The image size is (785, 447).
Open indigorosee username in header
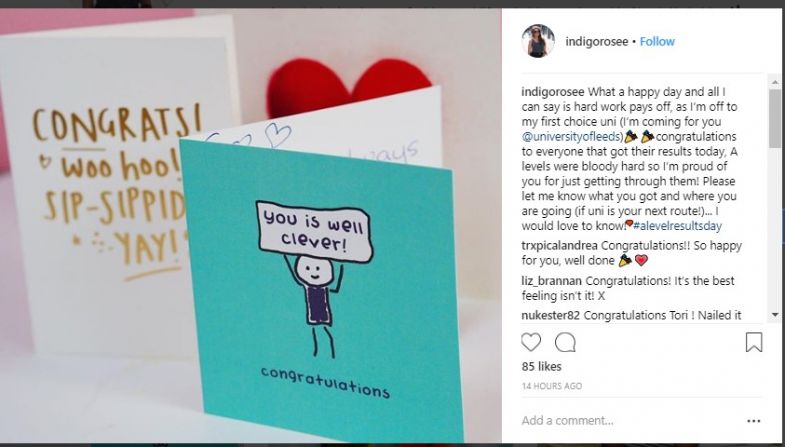click(596, 42)
